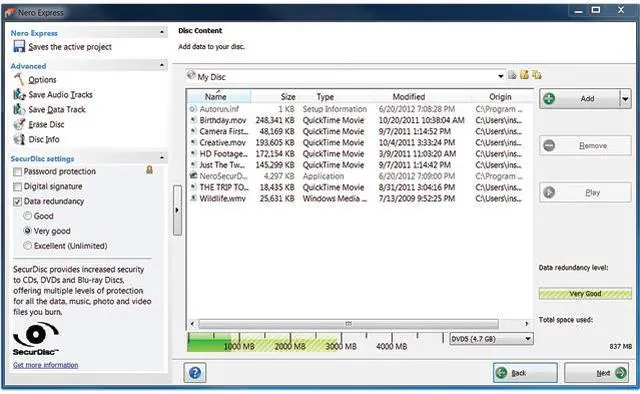The height and width of the screenshot is (394, 640).
Task: Click the file icon of Wildlife.wmv
Action: click(x=193, y=198)
